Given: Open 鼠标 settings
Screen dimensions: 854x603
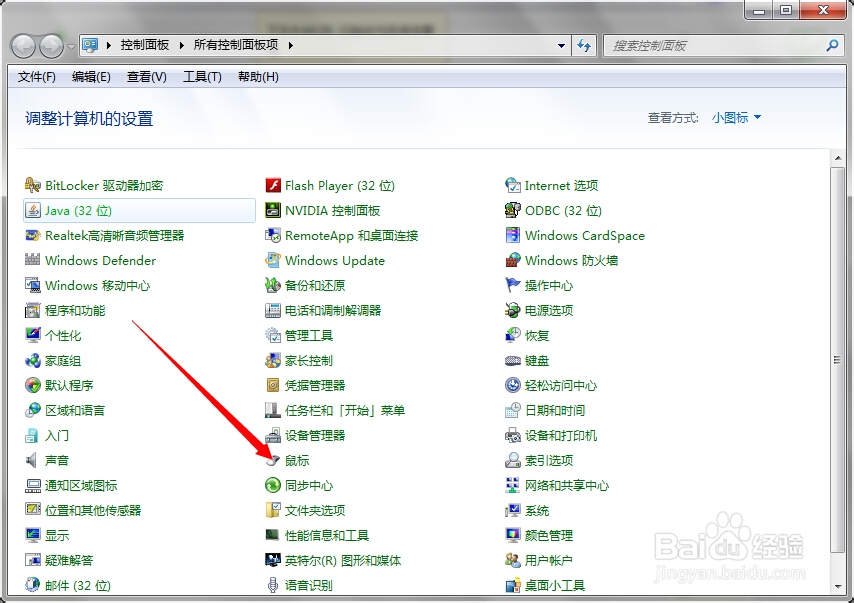Looking at the screenshot, I should coord(295,460).
